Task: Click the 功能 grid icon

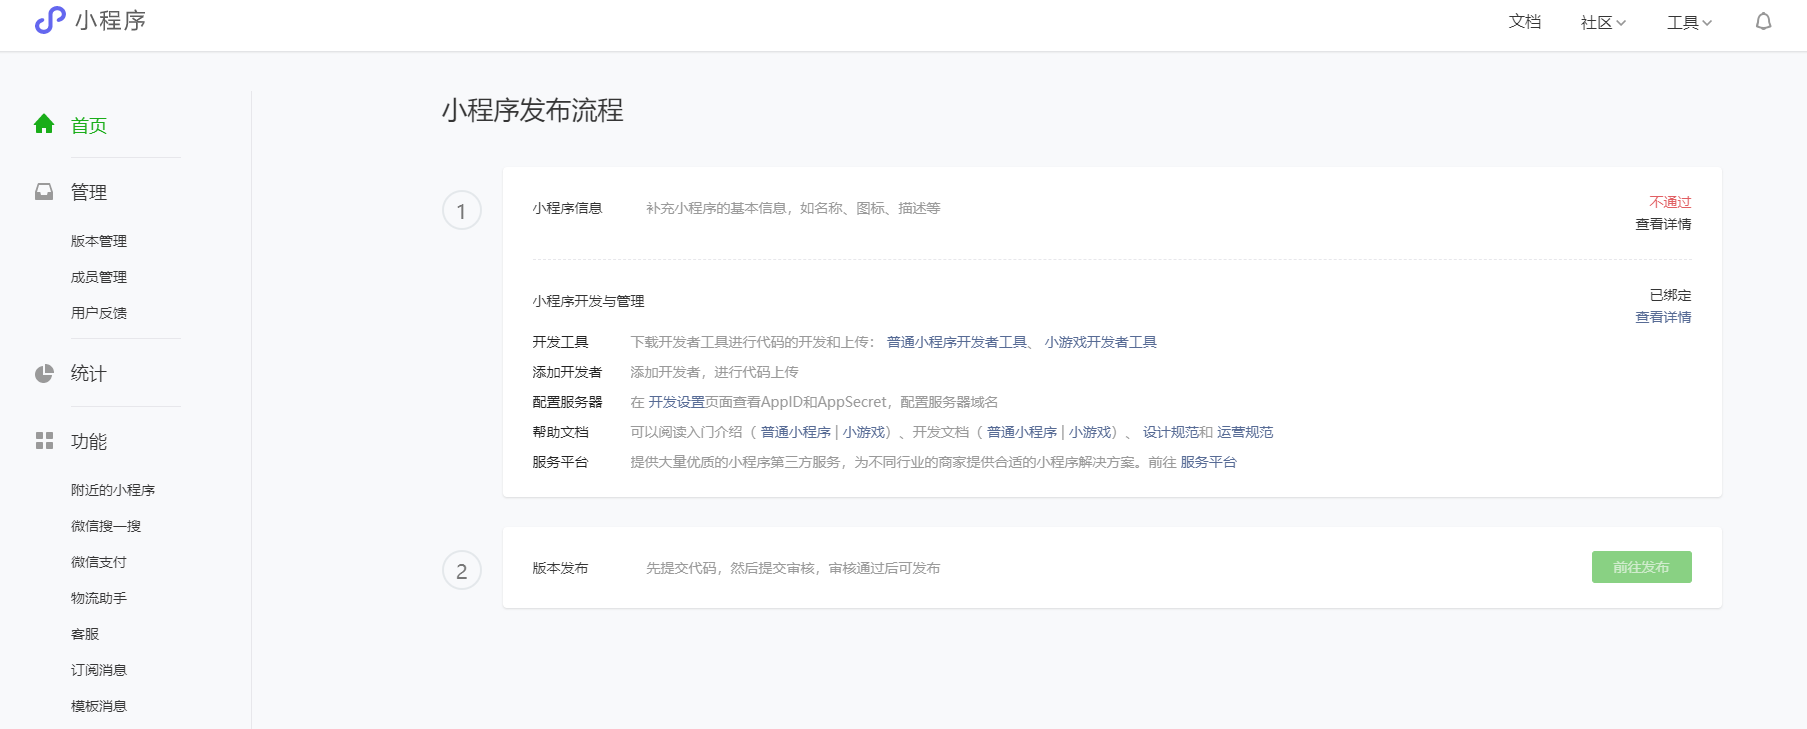Action: [x=44, y=441]
